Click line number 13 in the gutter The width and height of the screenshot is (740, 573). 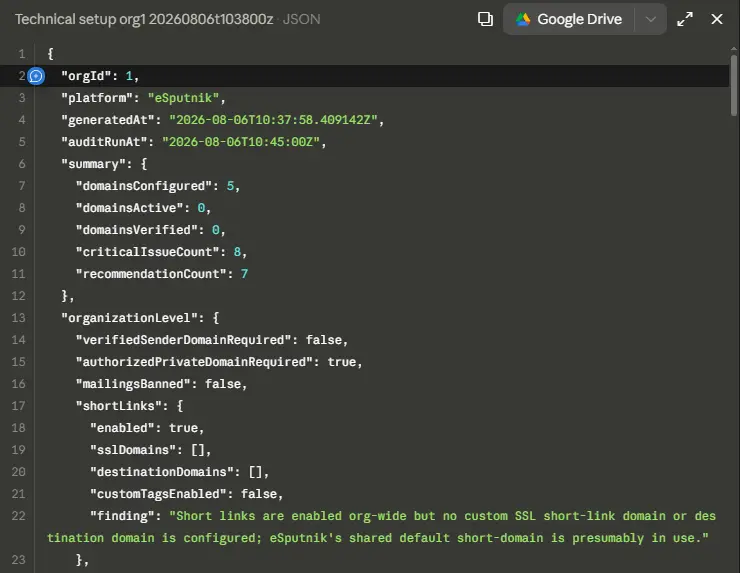pos(18,318)
